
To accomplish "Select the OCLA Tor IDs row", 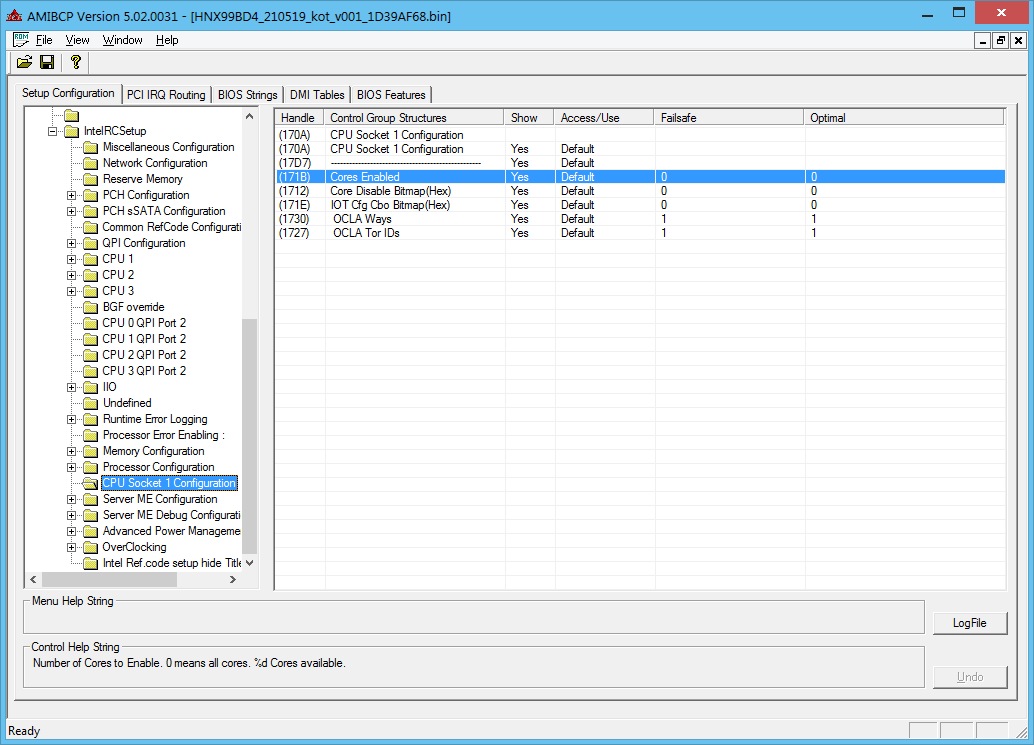I will click(x=640, y=233).
